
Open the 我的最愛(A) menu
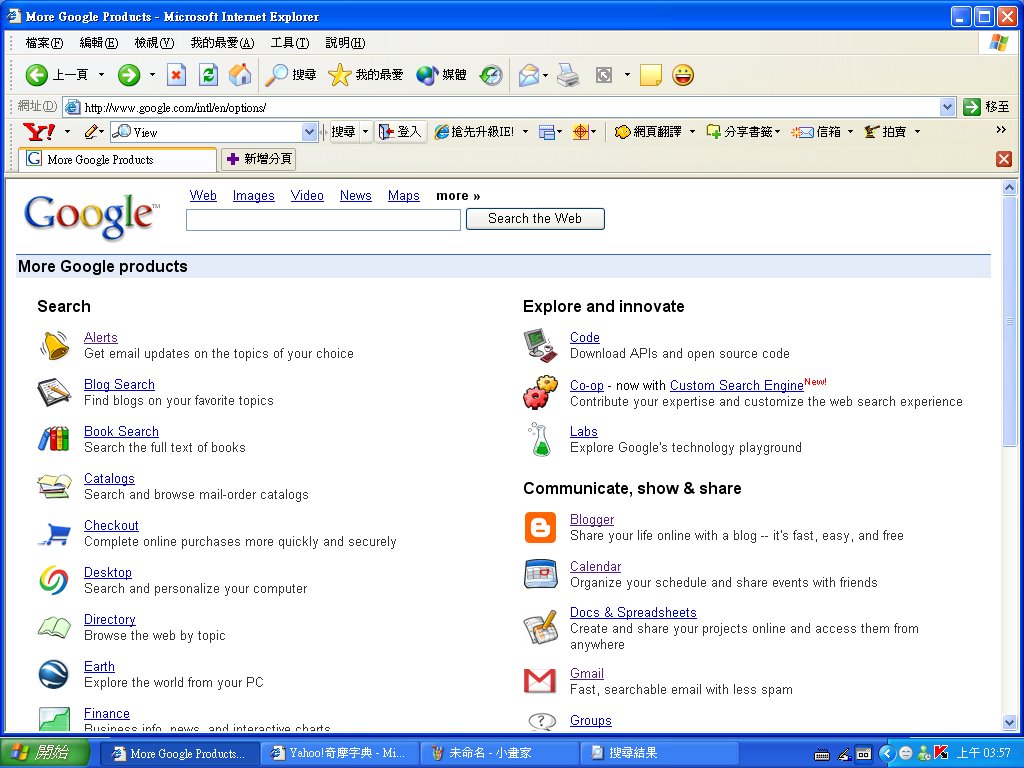pos(222,43)
